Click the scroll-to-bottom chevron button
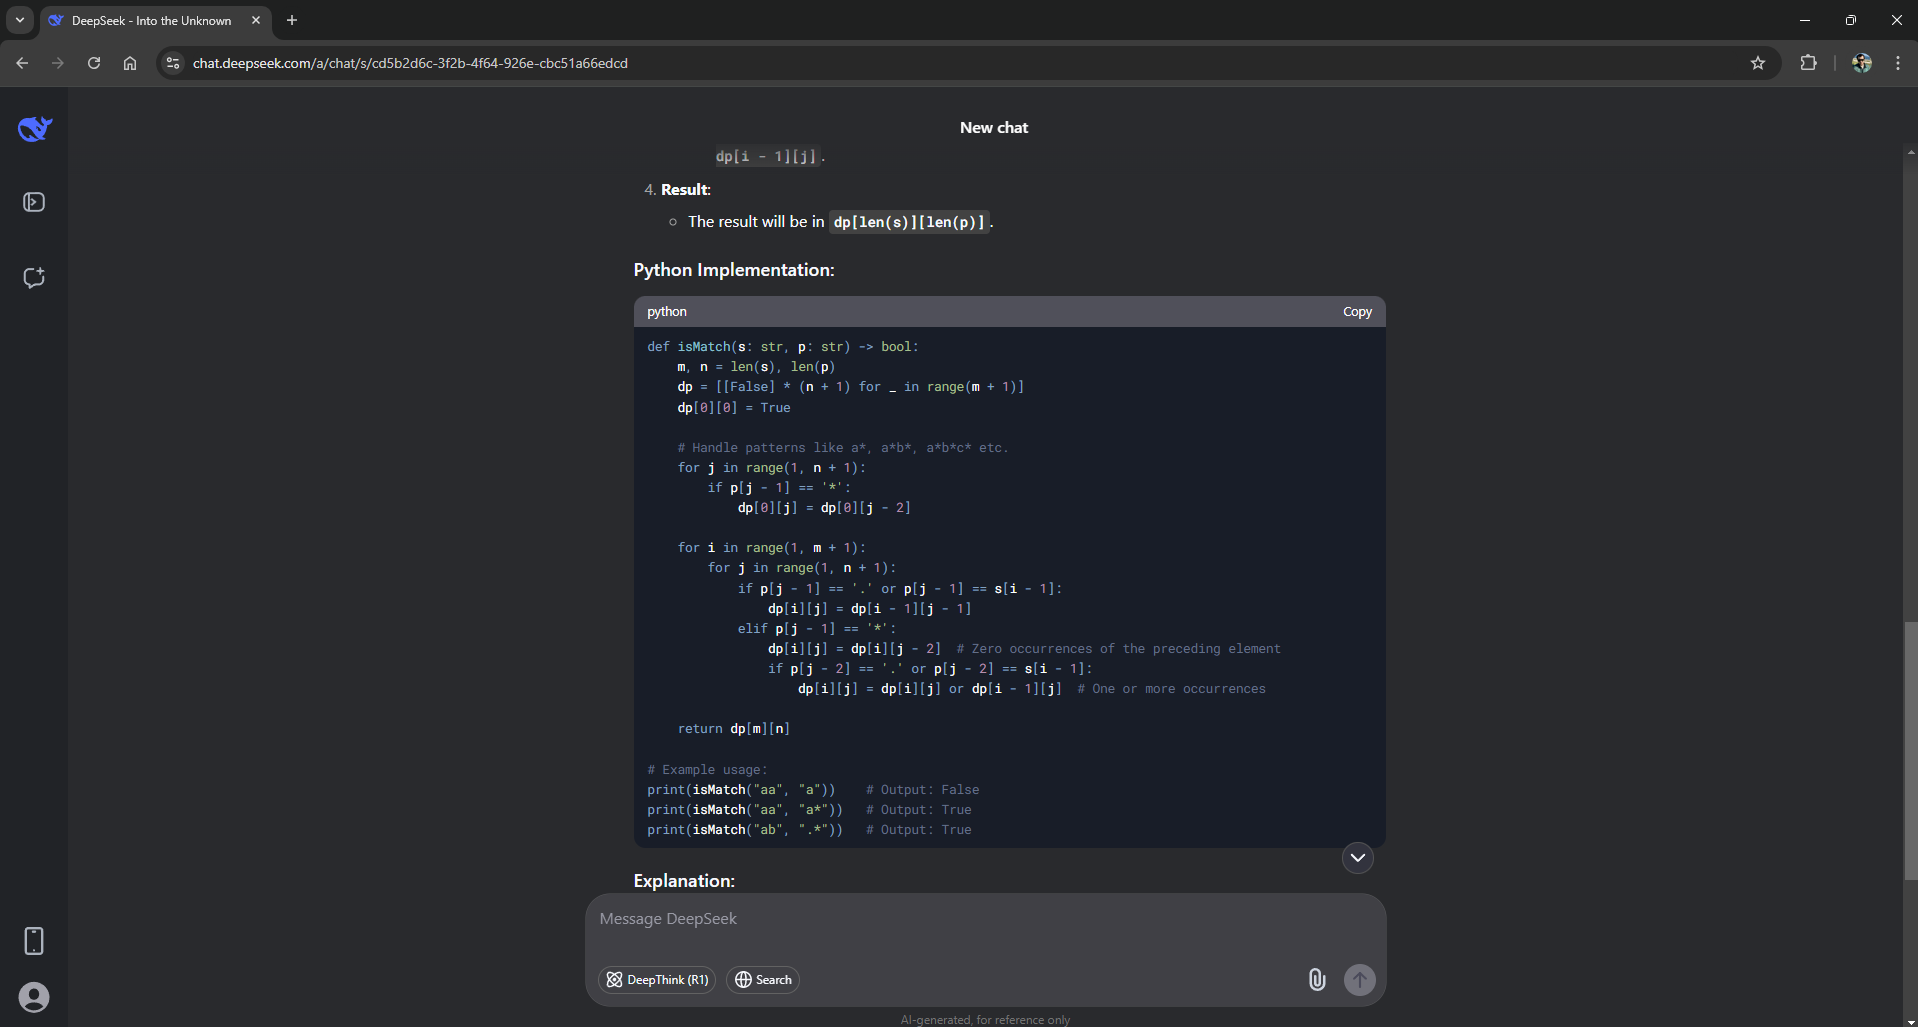 [1357, 858]
